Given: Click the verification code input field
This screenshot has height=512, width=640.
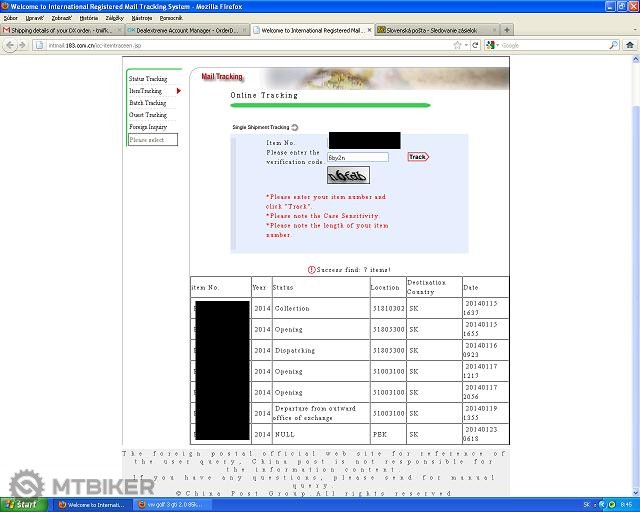Looking at the screenshot, I should coord(357,157).
